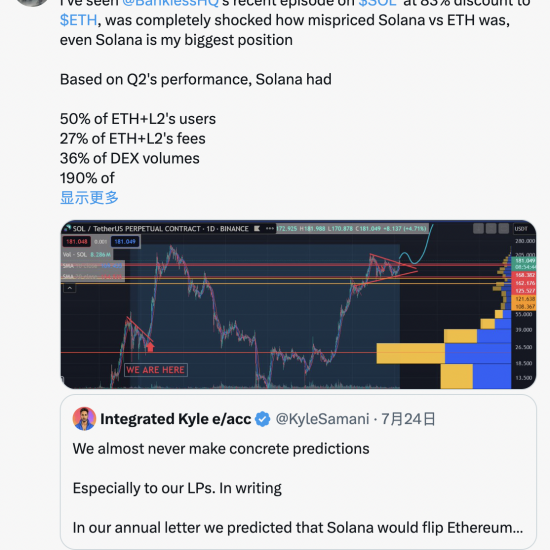Viewport: 550px width, 550px height.
Task: Open the @KyleSamani handle
Action: click(322, 419)
